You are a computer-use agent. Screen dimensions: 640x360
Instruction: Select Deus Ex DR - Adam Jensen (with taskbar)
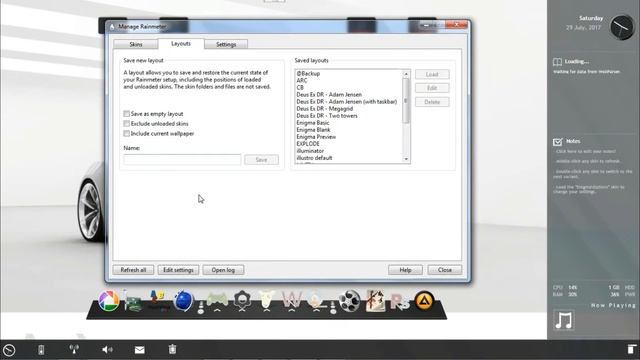pos(347,102)
